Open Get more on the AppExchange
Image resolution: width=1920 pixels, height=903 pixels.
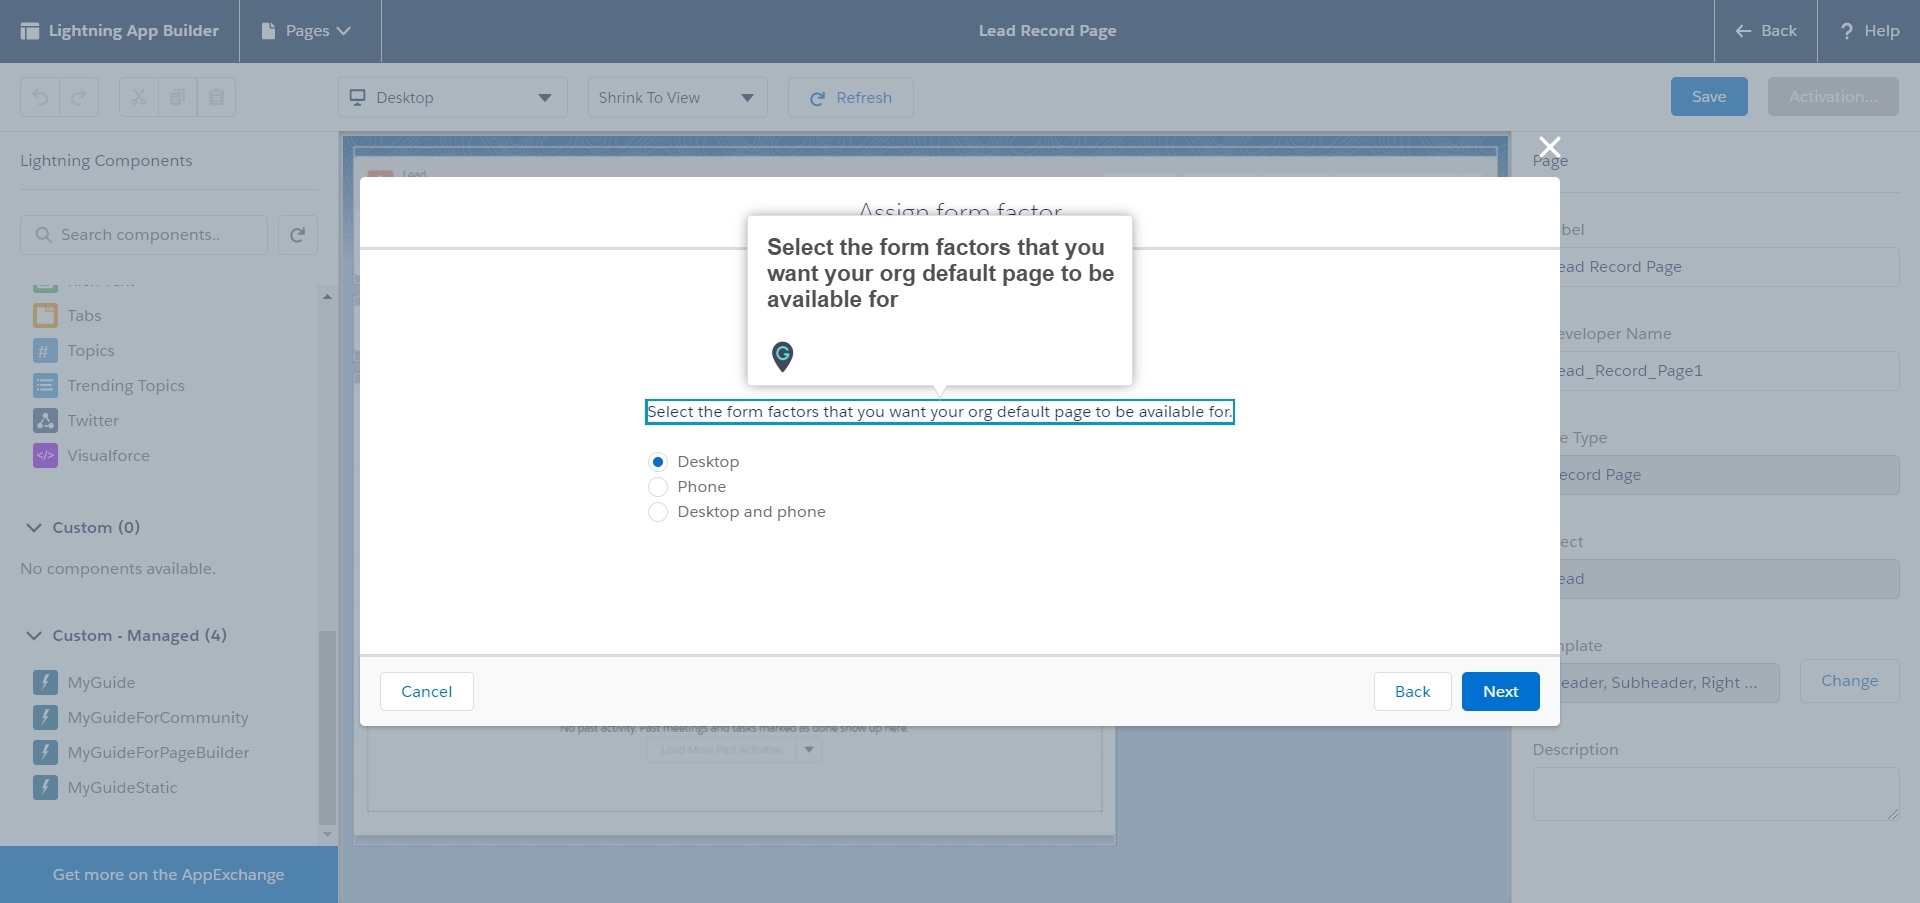[168, 875]
